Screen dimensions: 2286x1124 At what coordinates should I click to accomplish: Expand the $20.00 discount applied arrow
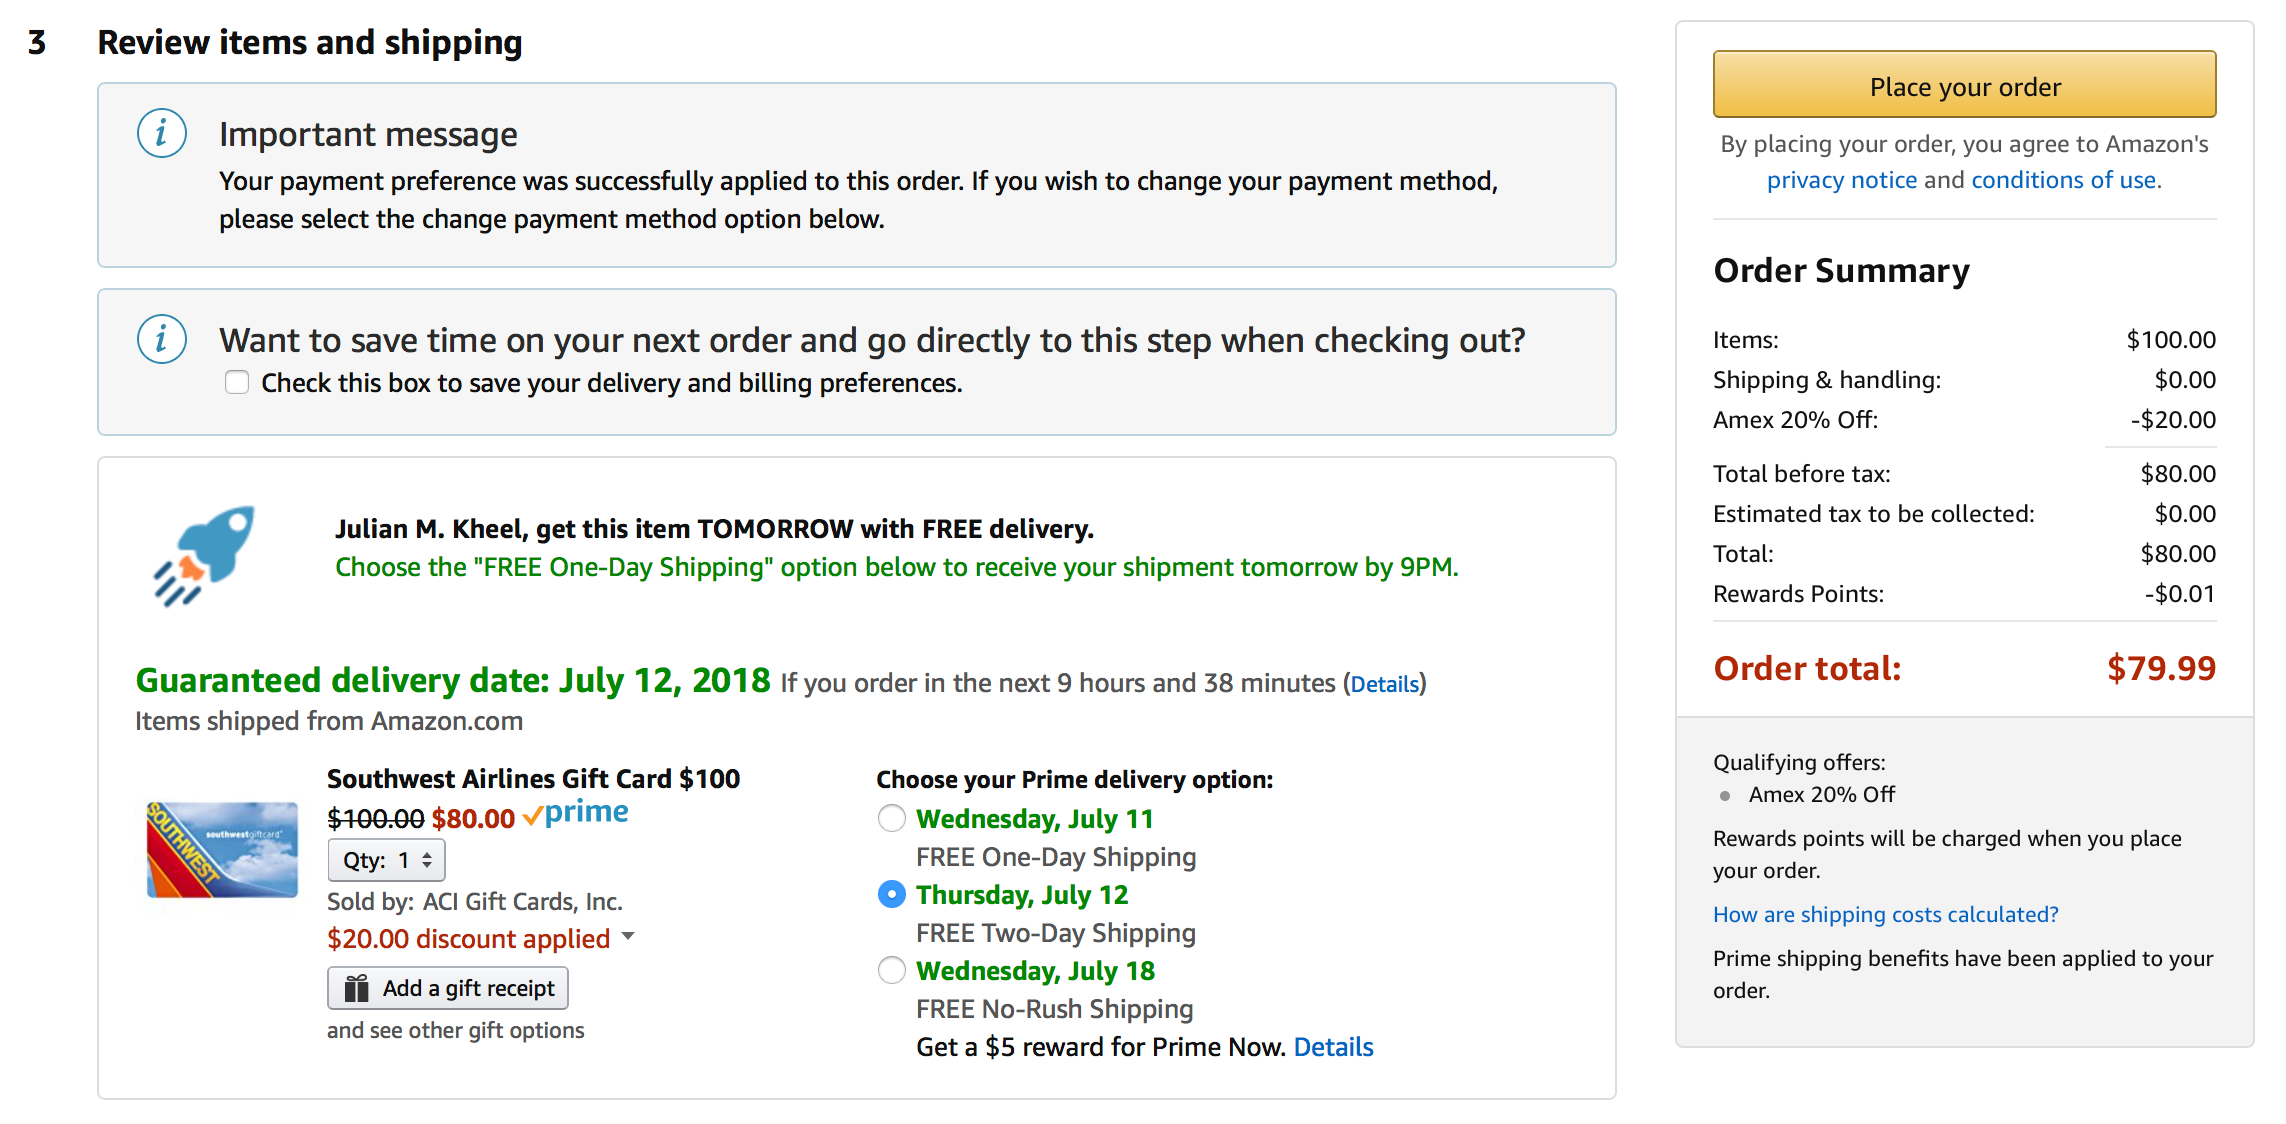[x=628, y=937]
